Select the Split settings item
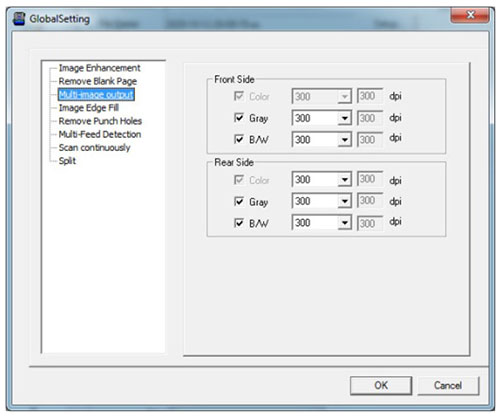 (x=67, y=161)
